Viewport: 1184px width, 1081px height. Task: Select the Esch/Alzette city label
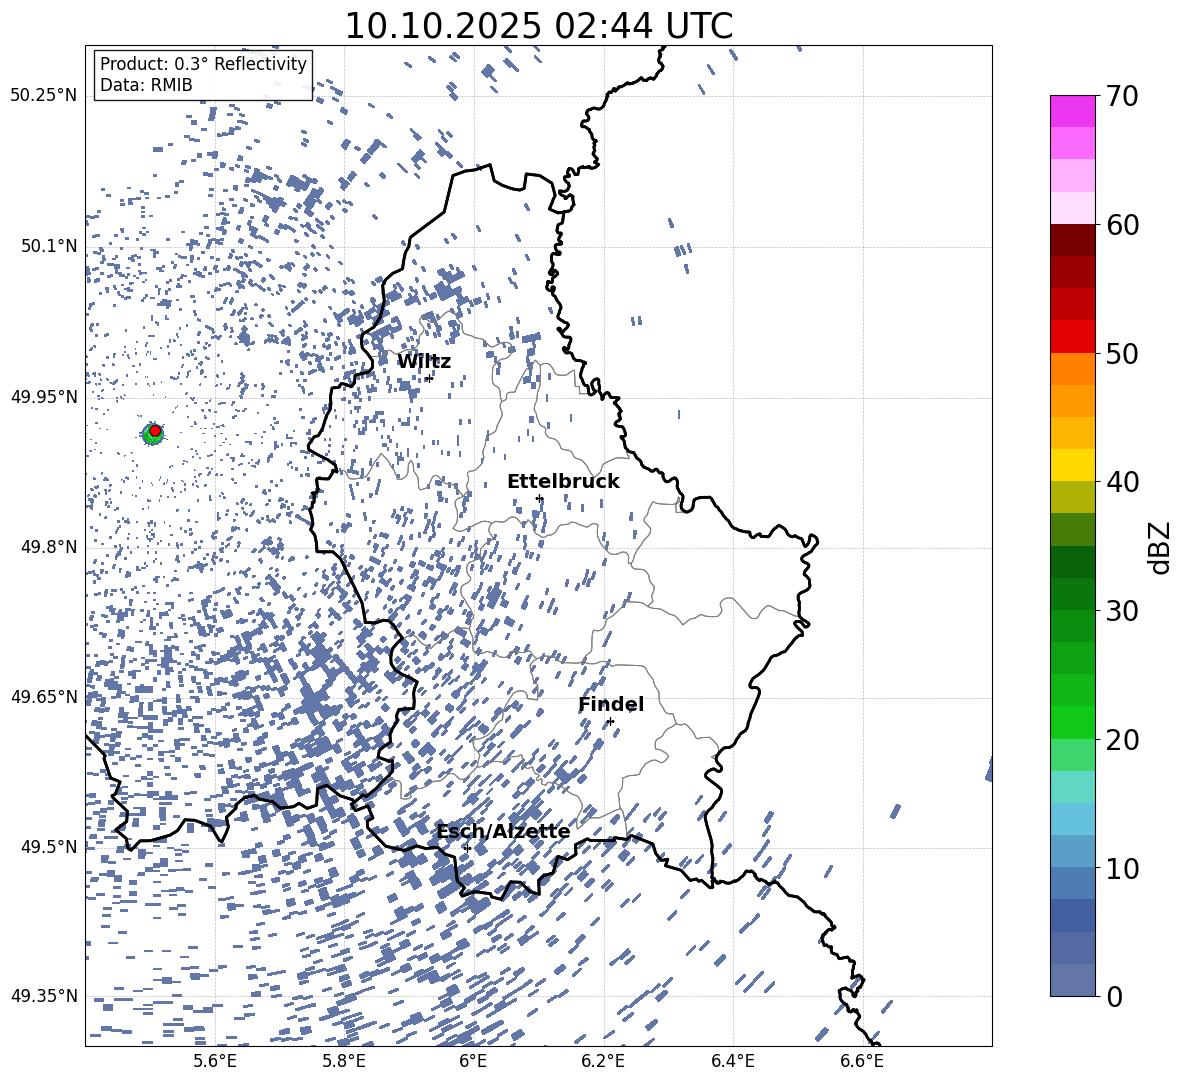503,831
